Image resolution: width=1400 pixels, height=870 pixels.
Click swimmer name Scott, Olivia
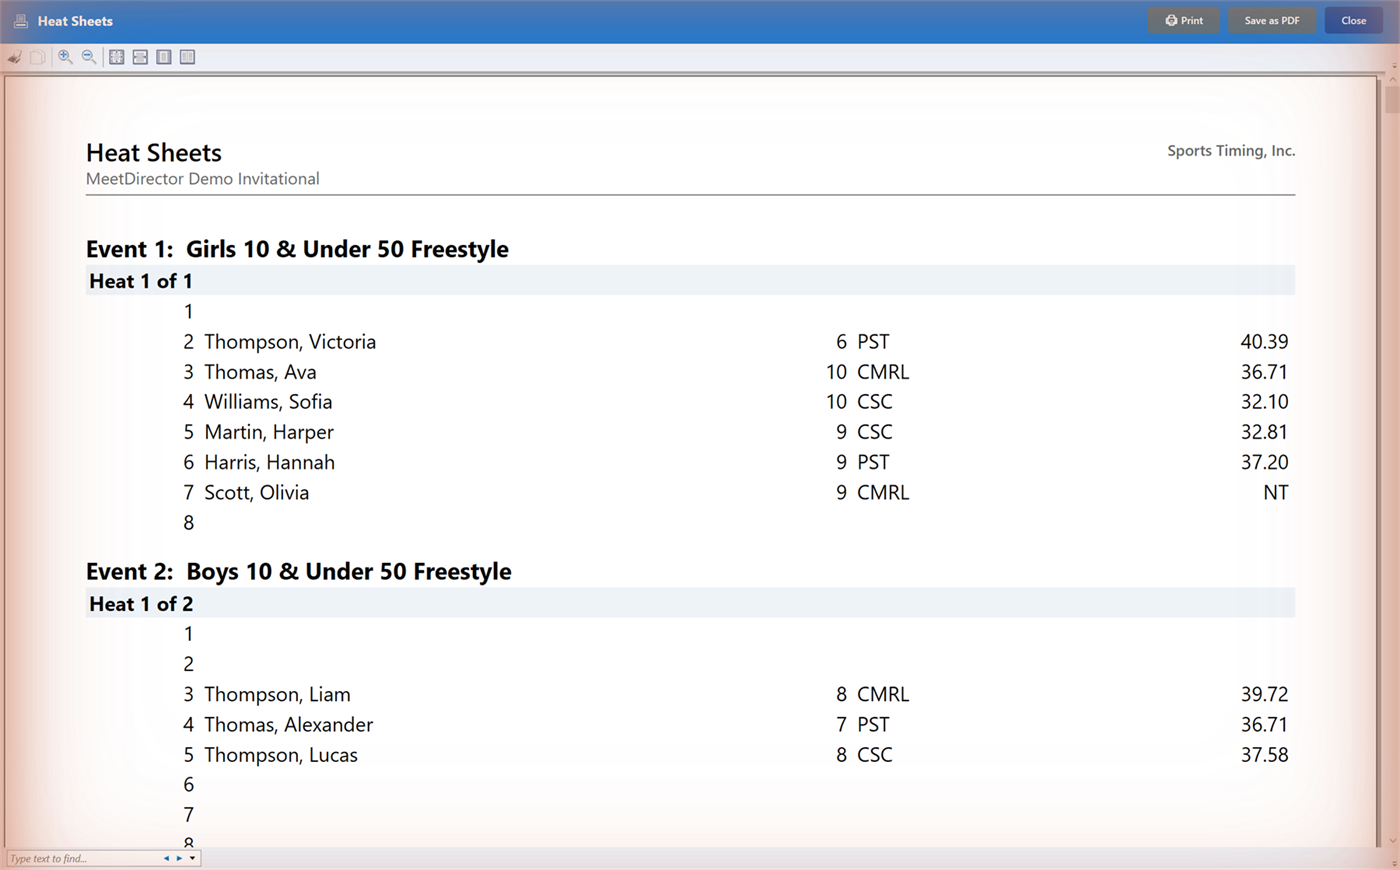pyautogui.click(x=257, y=492)
